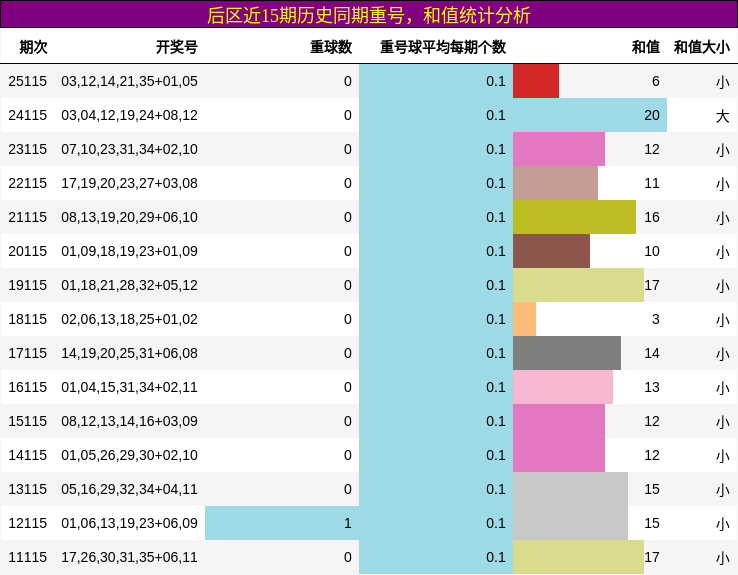The height and width of the screenshot is (575, 738).
Task: Click period number 19115
Action: coord(28,285)
